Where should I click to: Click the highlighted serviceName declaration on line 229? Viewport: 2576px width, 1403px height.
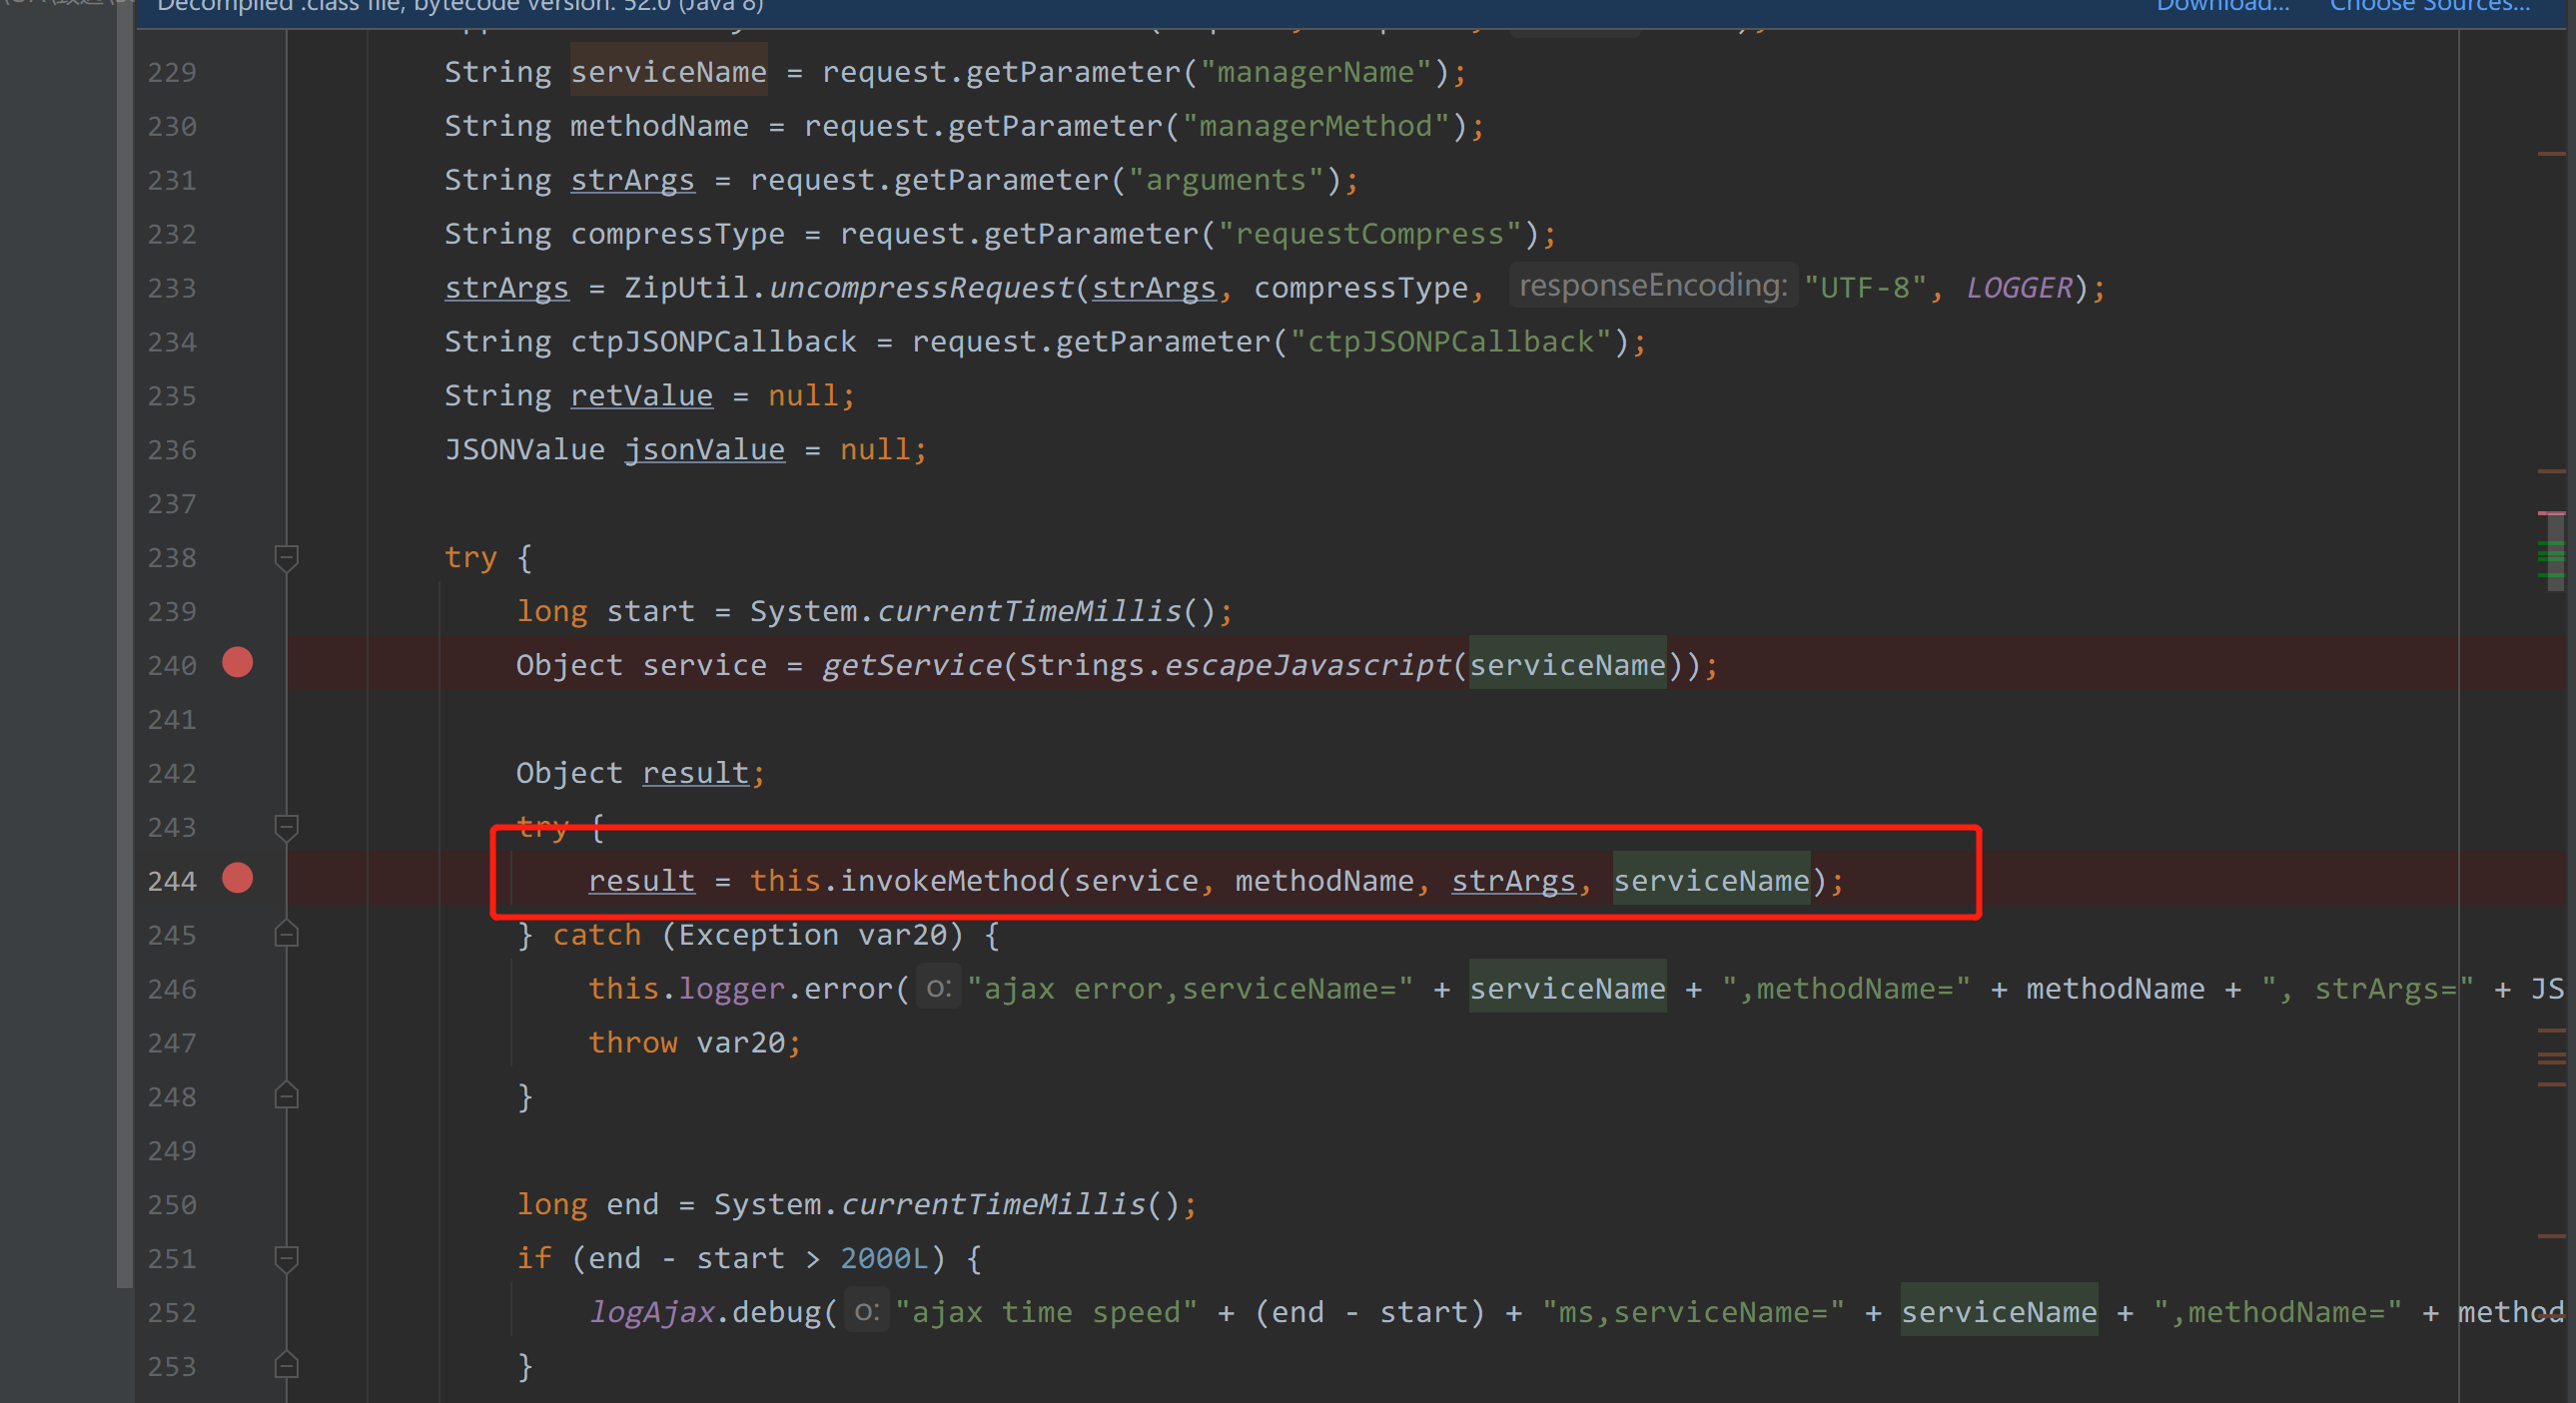(668, 72)
